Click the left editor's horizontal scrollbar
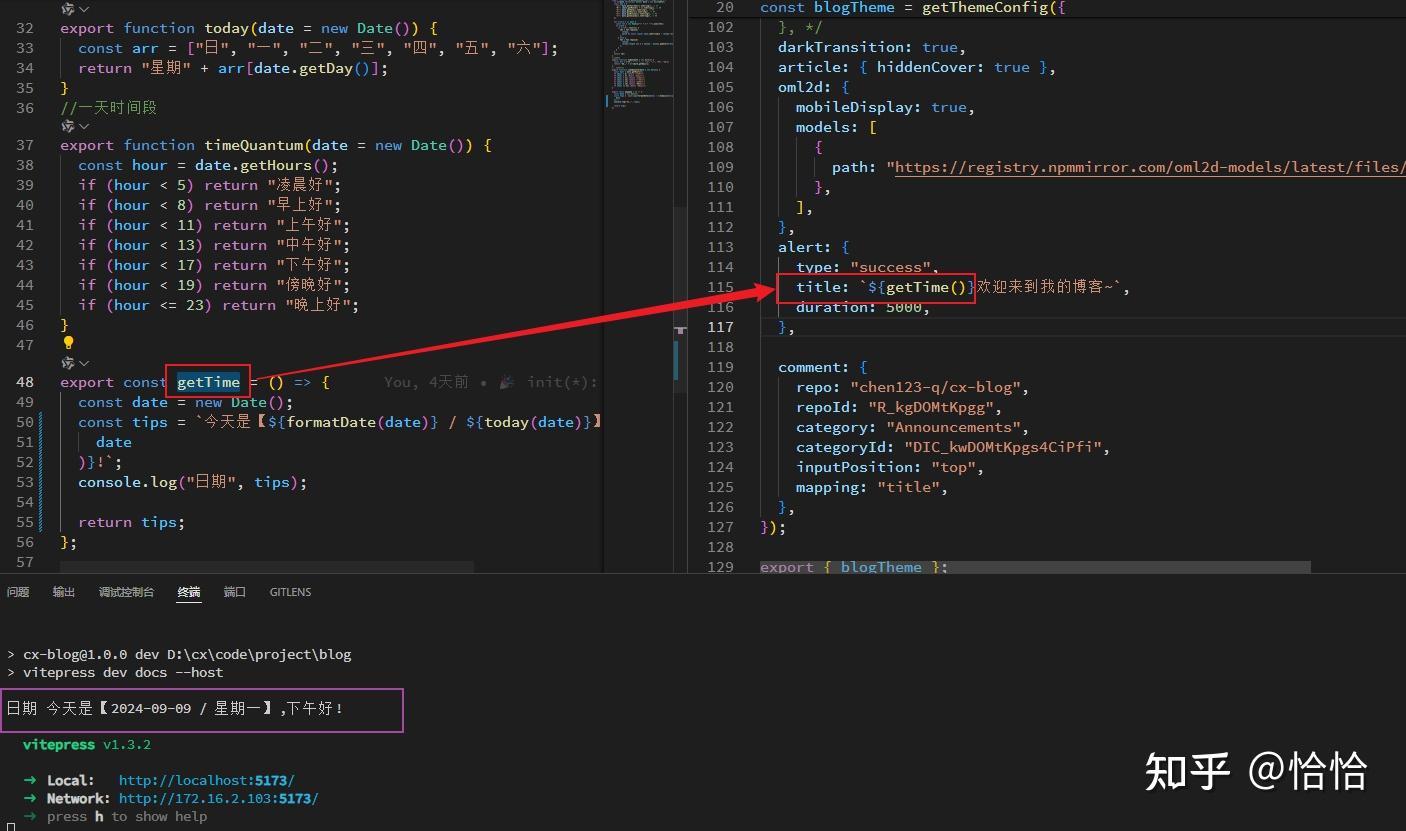 (x=267, y=567)
